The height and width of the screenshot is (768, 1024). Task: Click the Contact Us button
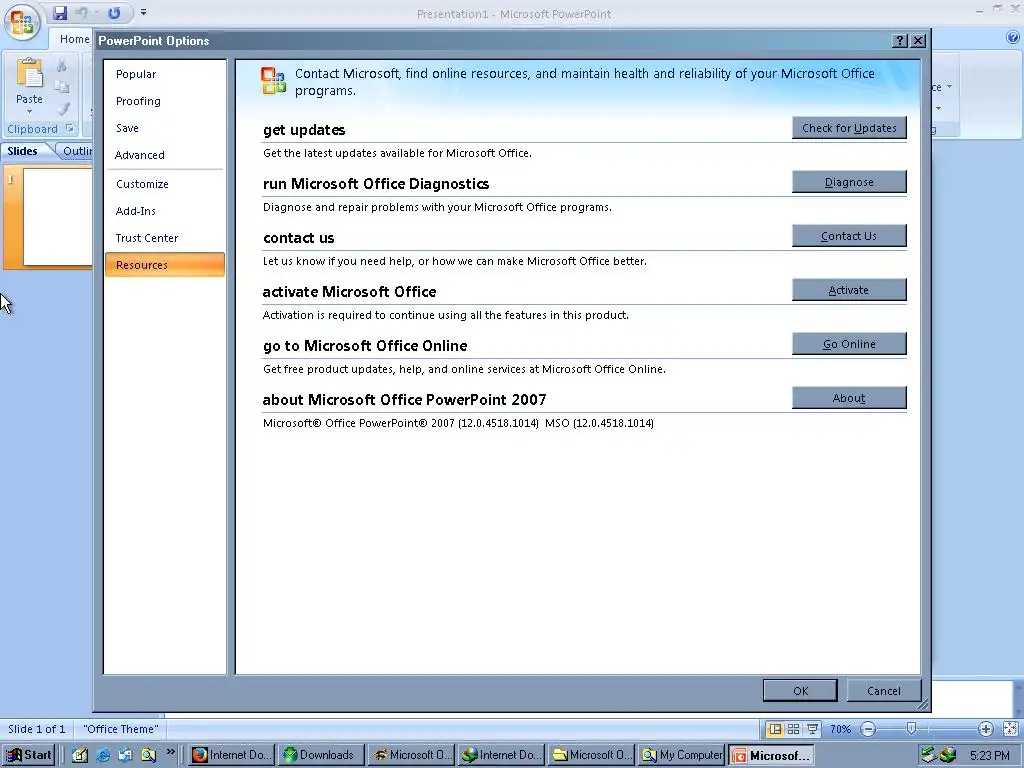tap(849, 236)
